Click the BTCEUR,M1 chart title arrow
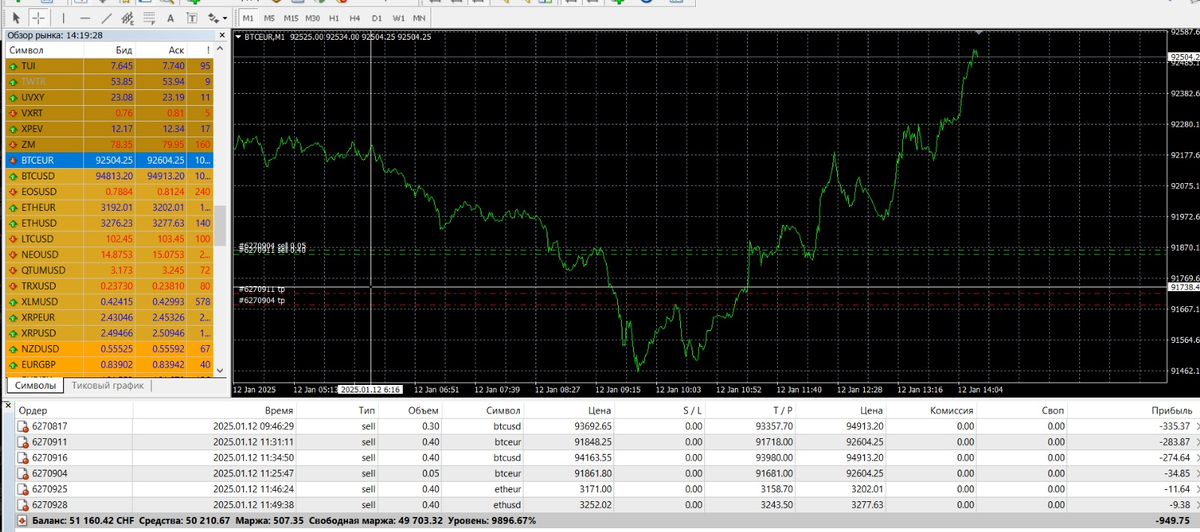The width and height of the screenshot is (1200, 532). pyautogui.click(x=238, y=37)
